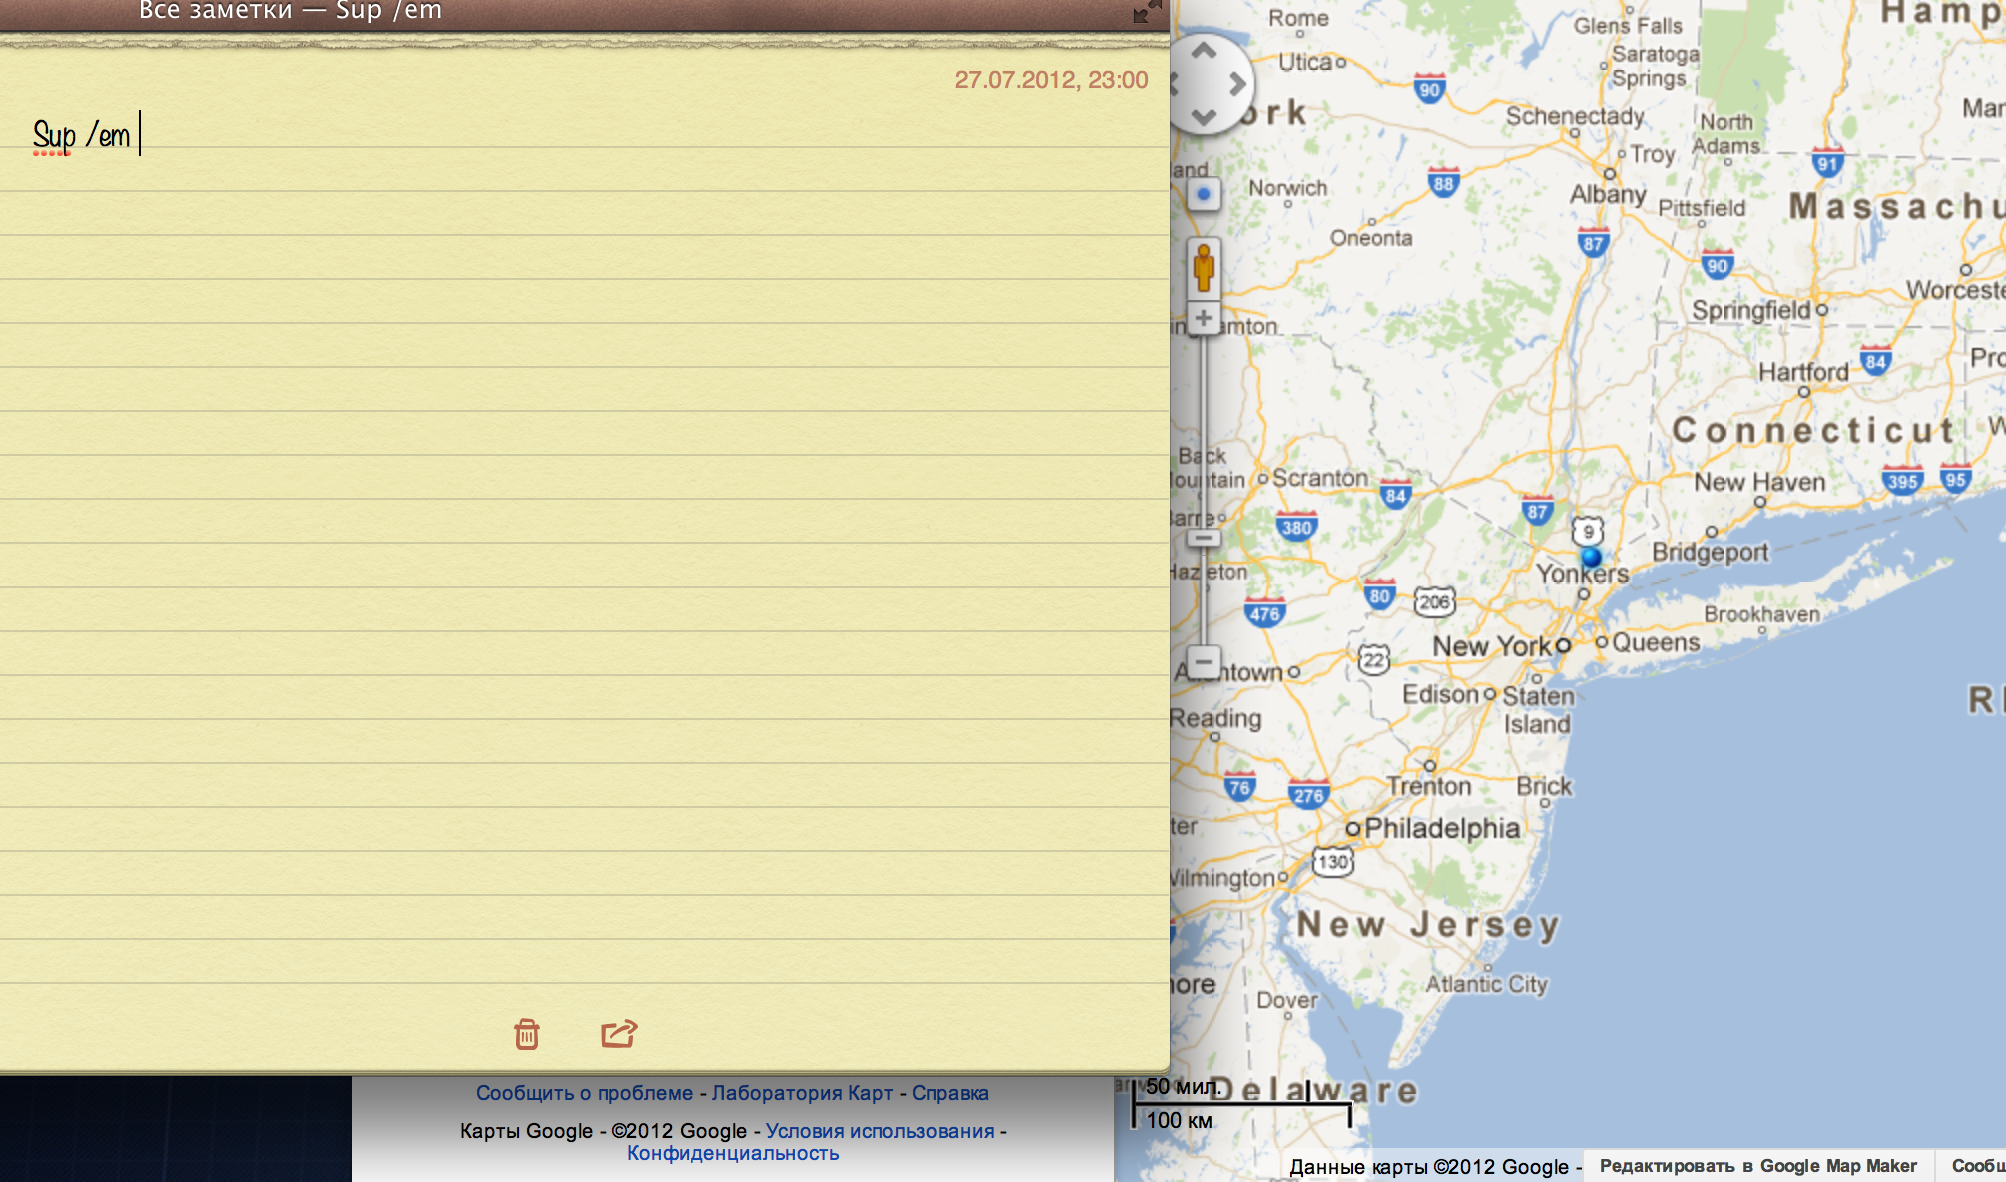Open 'Конфиденциальность' privacy link

[733, 1153]
